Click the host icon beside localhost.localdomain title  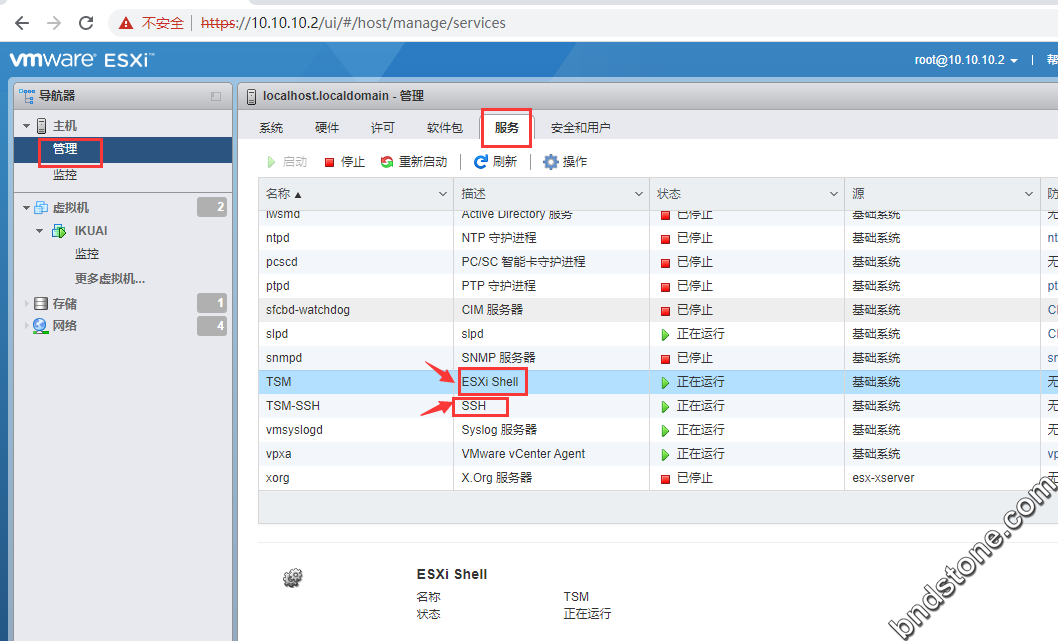(x=251, y=96)
